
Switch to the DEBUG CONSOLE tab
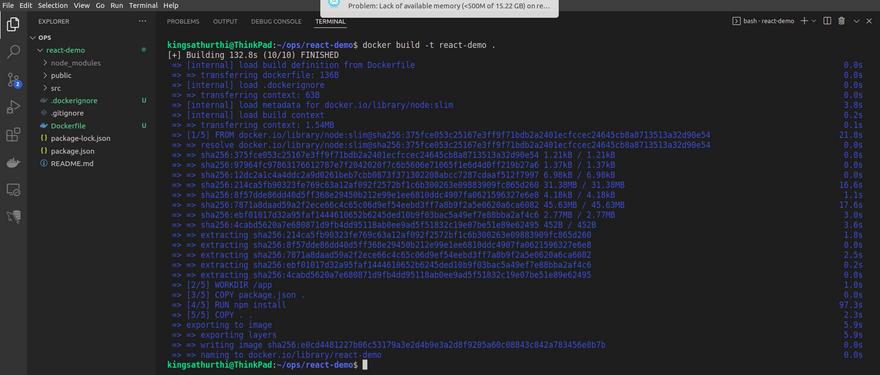pyautogui.click(x=276, y=21)
